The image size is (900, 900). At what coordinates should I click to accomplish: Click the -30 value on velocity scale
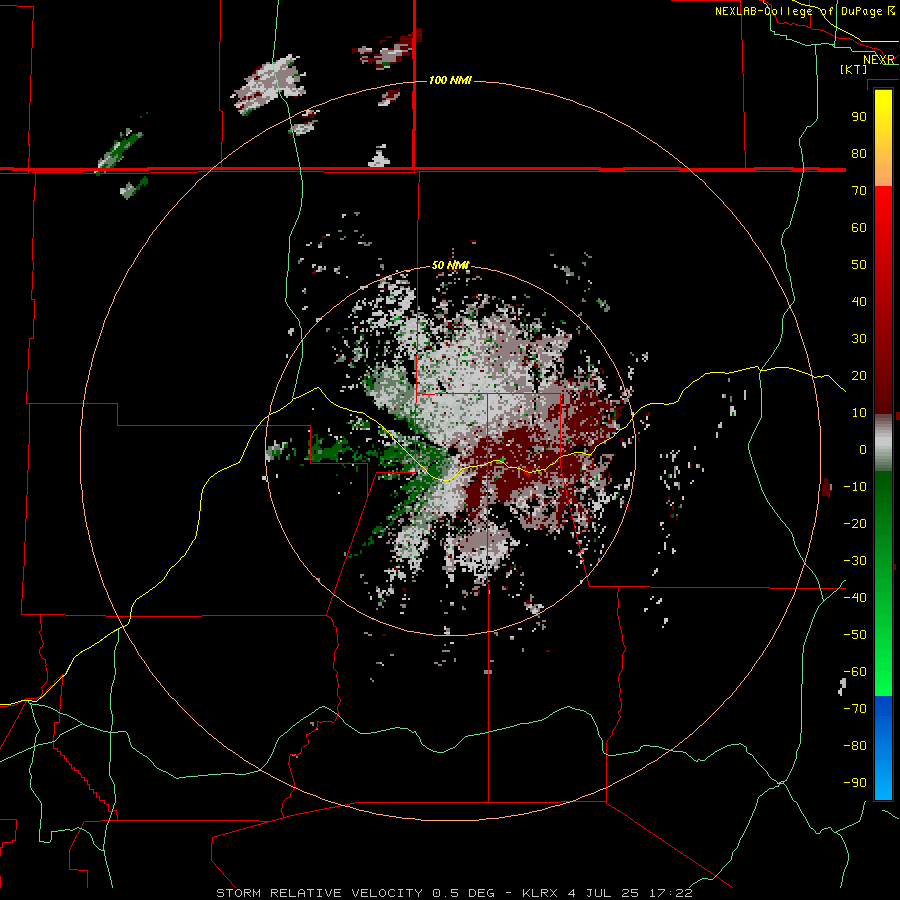click(855, 561)
